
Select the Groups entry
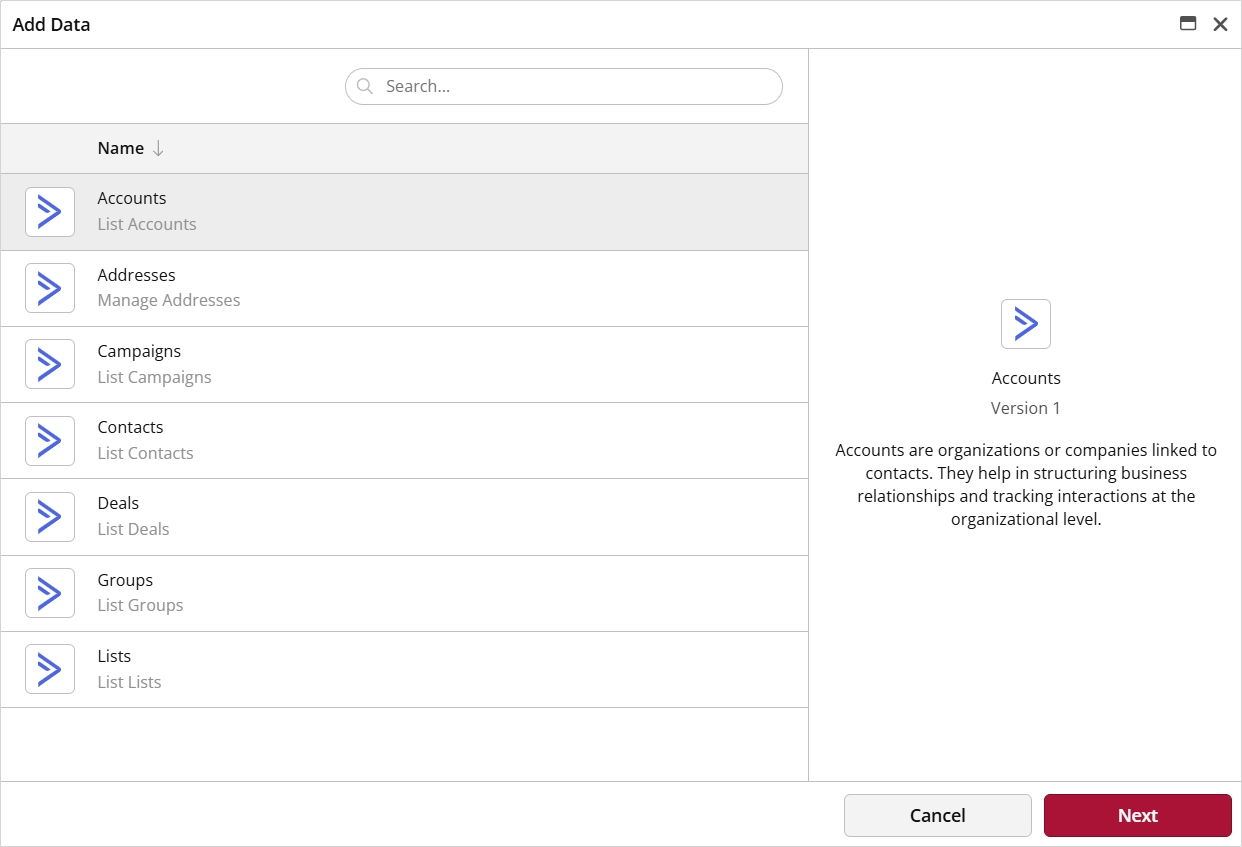[x=404, y=593]
